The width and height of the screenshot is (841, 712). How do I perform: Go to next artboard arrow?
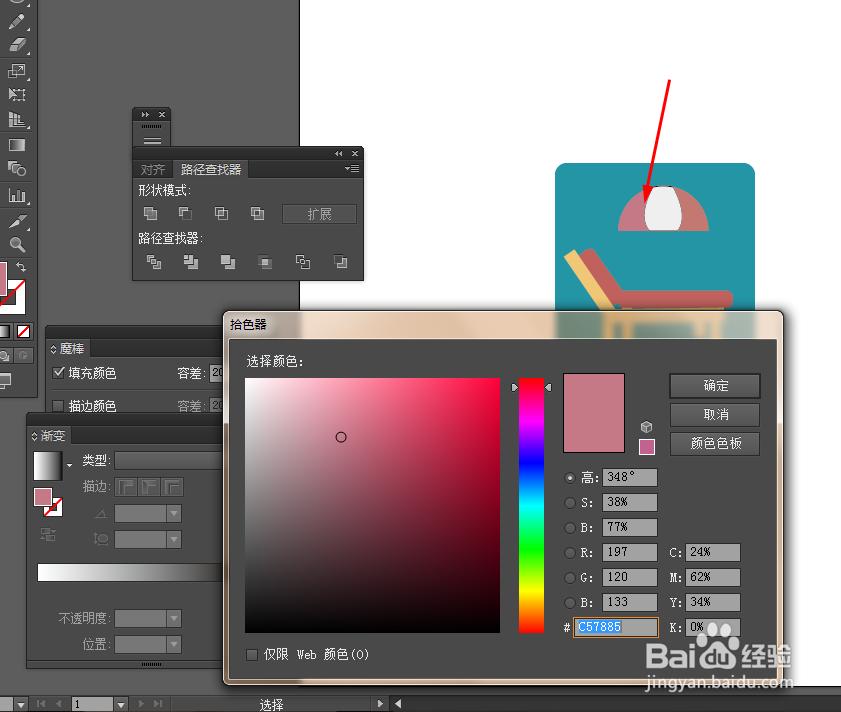pyautogui.click(x=141, y=703)
